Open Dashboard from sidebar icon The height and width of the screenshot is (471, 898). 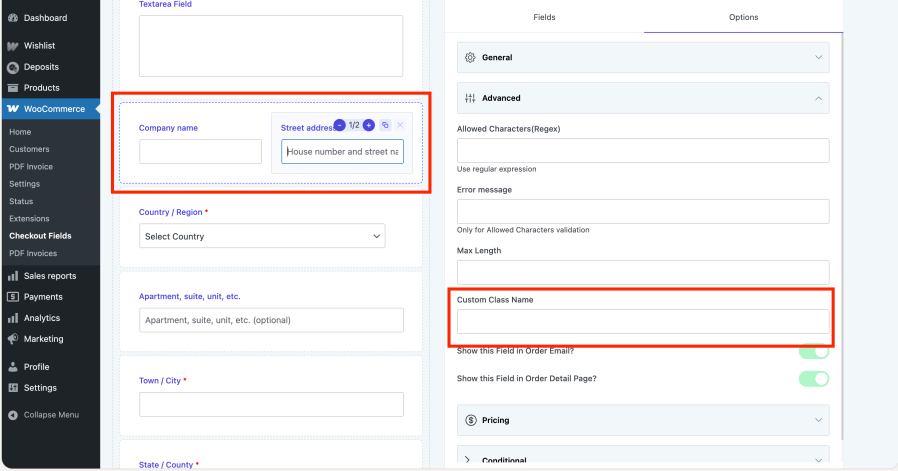[x=13, y=18]
